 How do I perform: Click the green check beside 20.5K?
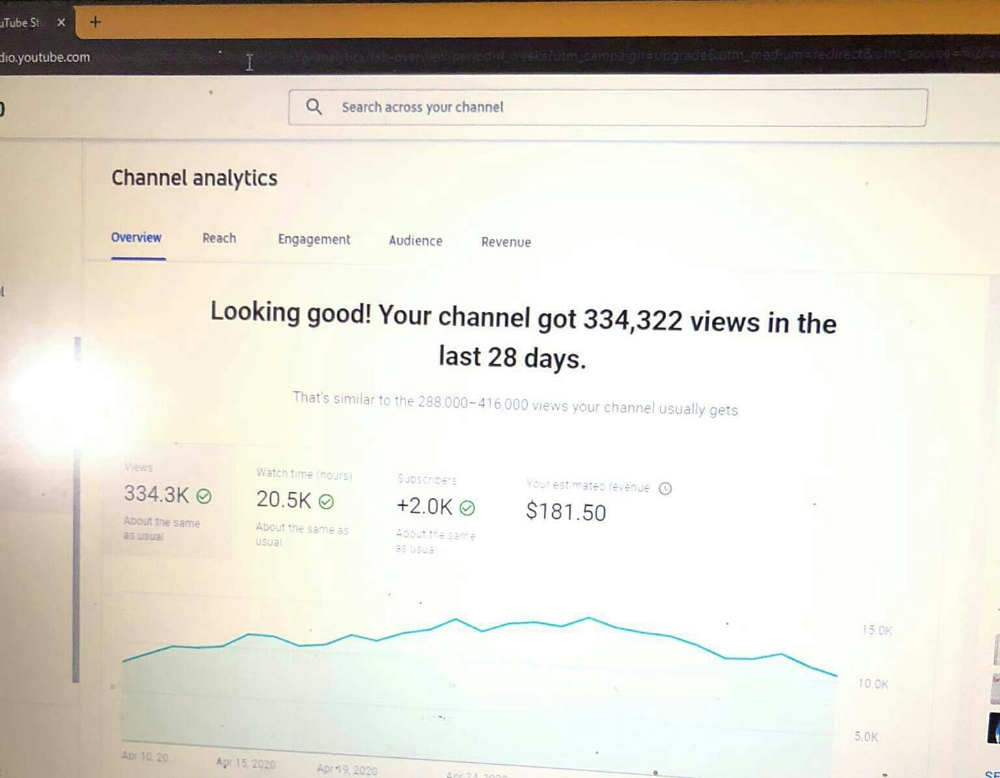coord(326,502)
